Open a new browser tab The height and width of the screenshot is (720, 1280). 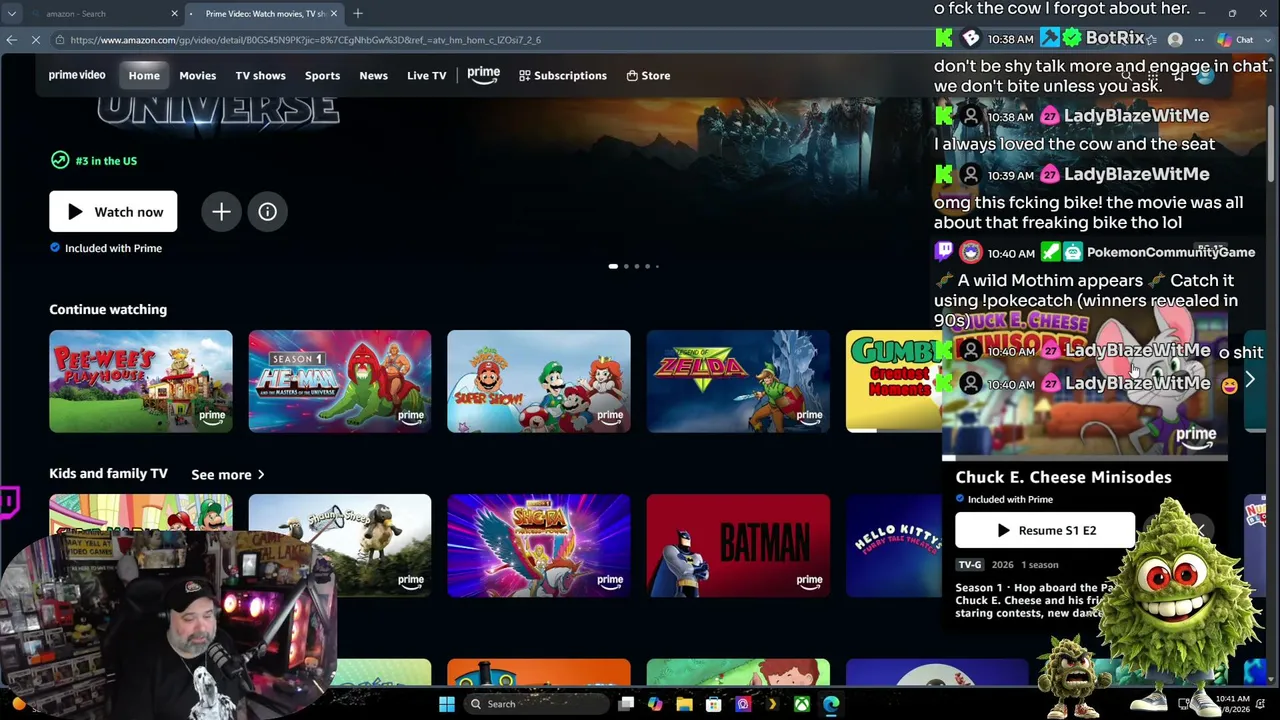pyautogui.click(x=358, y=13)
